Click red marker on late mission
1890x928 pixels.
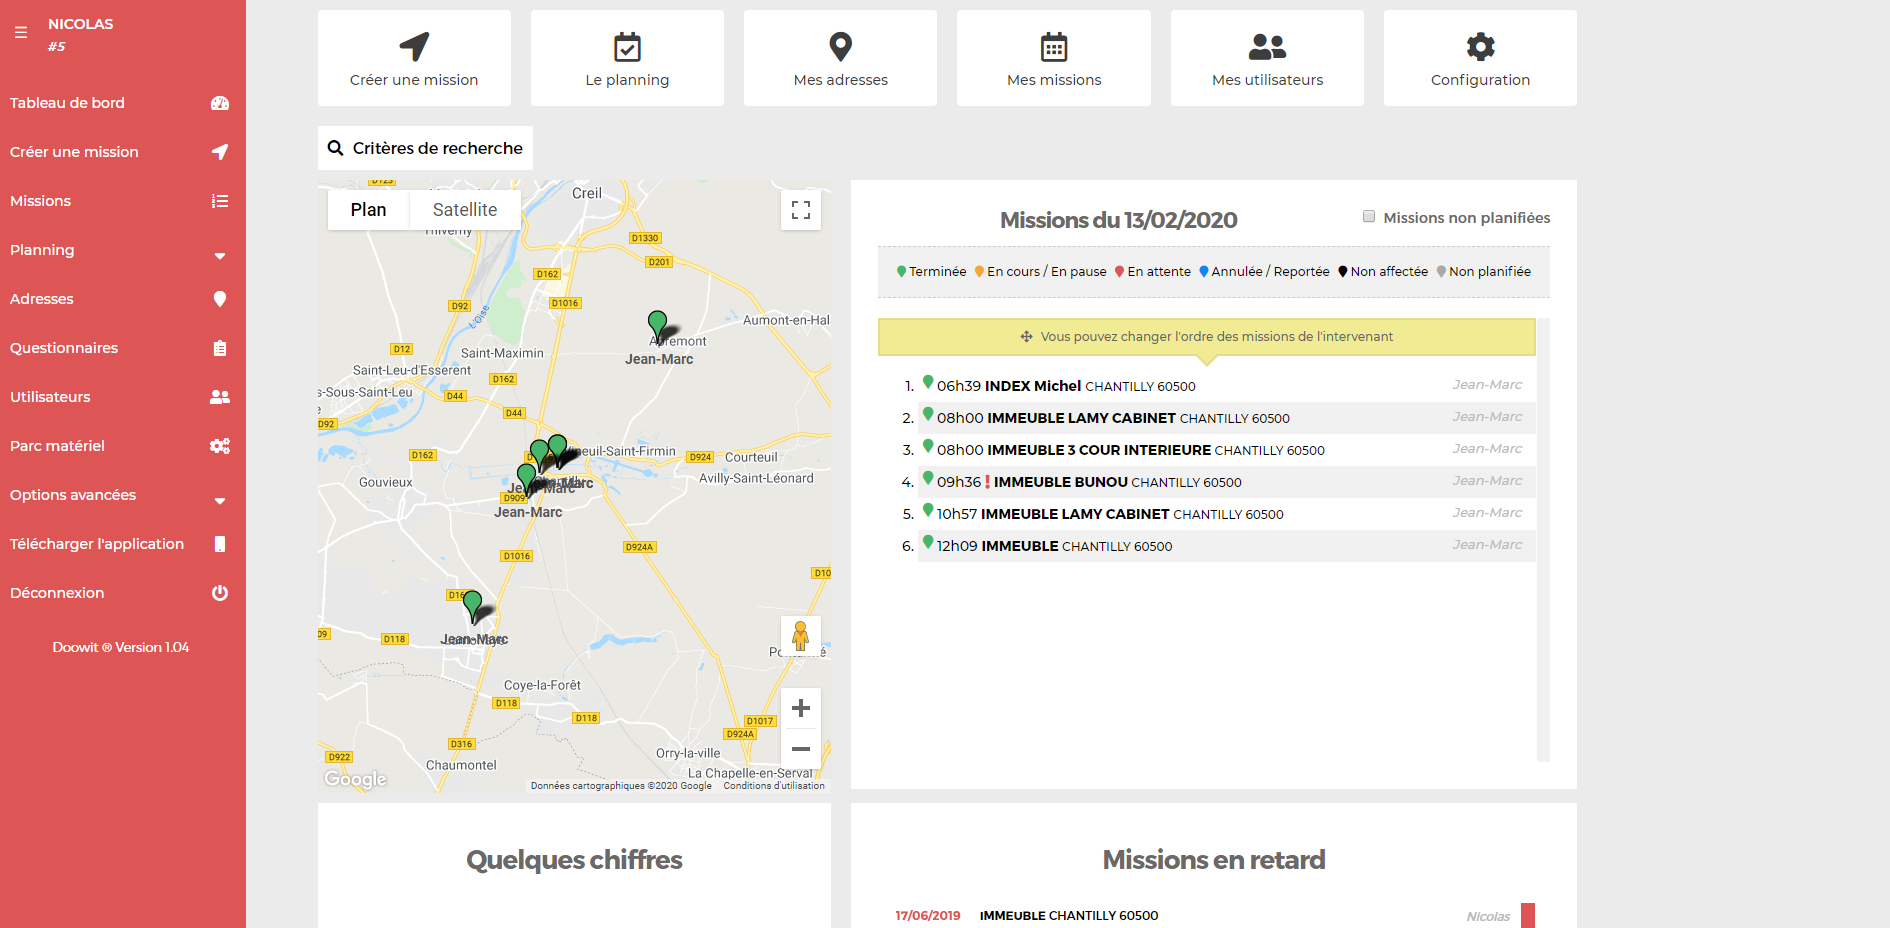(1527, 915)
